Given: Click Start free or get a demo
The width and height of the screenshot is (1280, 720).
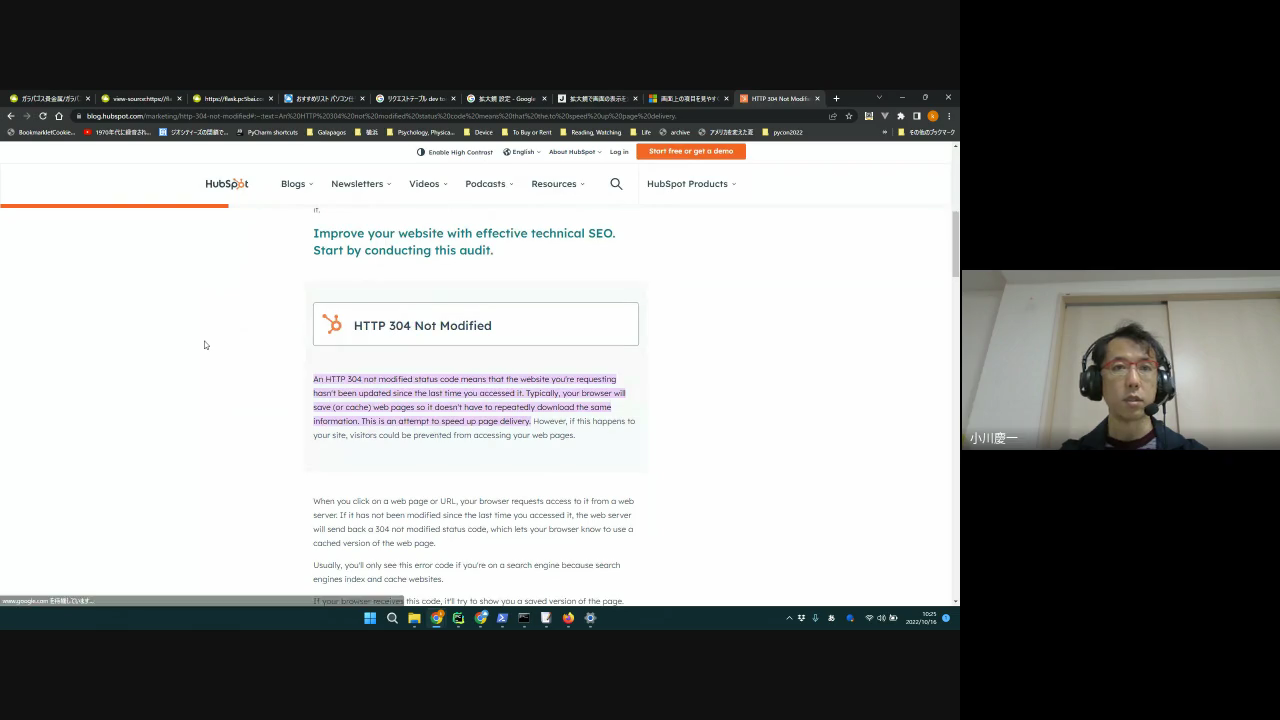Looking at the screenshot, I should tap(691, 151).
